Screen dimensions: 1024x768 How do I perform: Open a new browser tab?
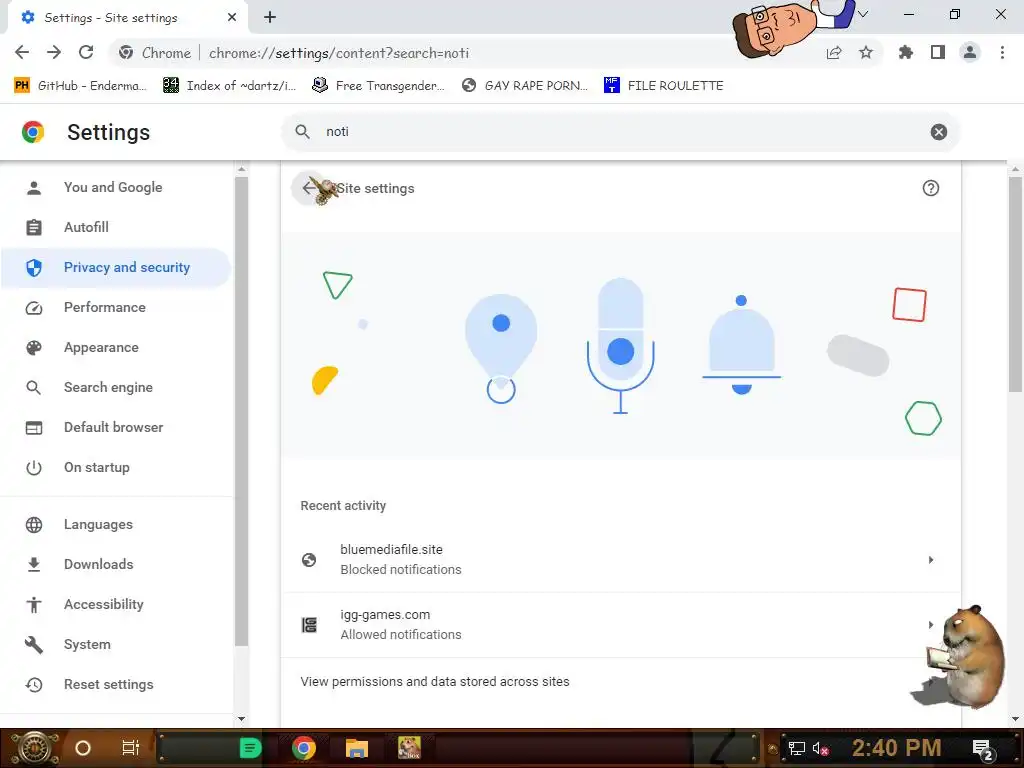point(270,18)
